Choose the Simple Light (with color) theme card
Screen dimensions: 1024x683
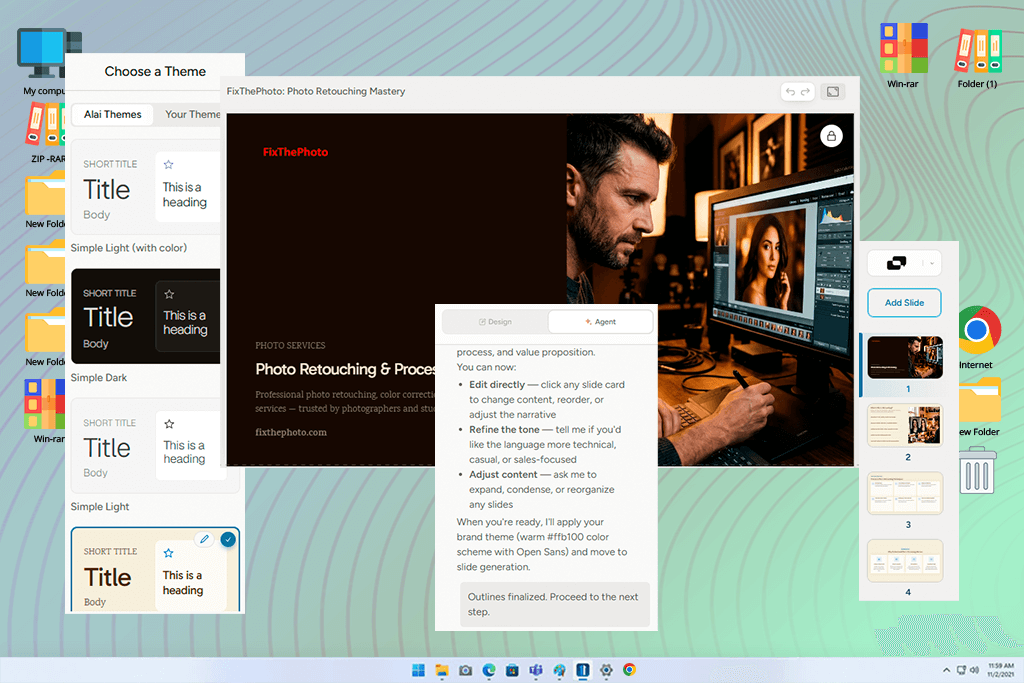(146, 187)
